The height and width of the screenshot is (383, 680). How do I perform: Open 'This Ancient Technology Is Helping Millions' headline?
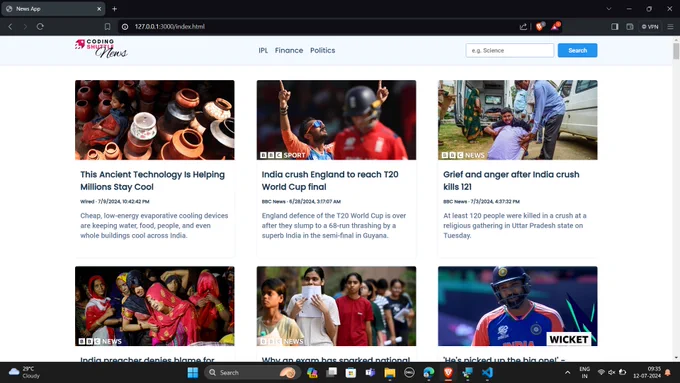coord(153,180)
